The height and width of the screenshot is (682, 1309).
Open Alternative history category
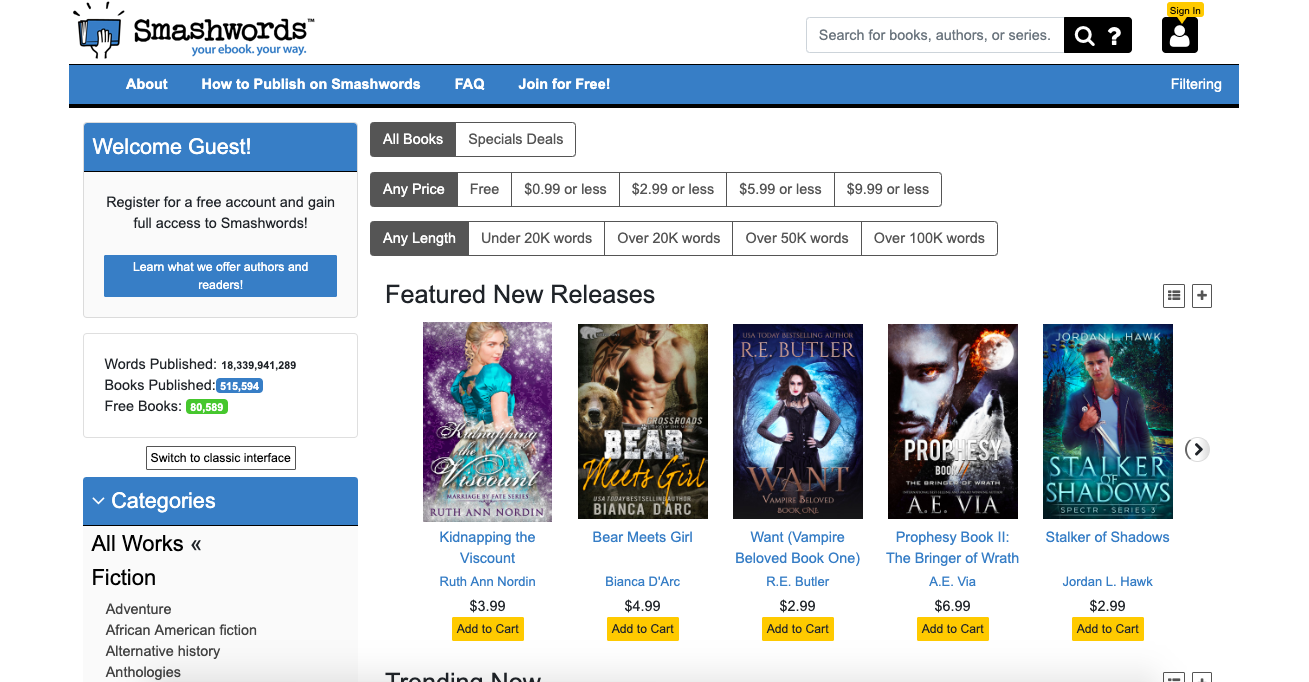tap(163, 651)
